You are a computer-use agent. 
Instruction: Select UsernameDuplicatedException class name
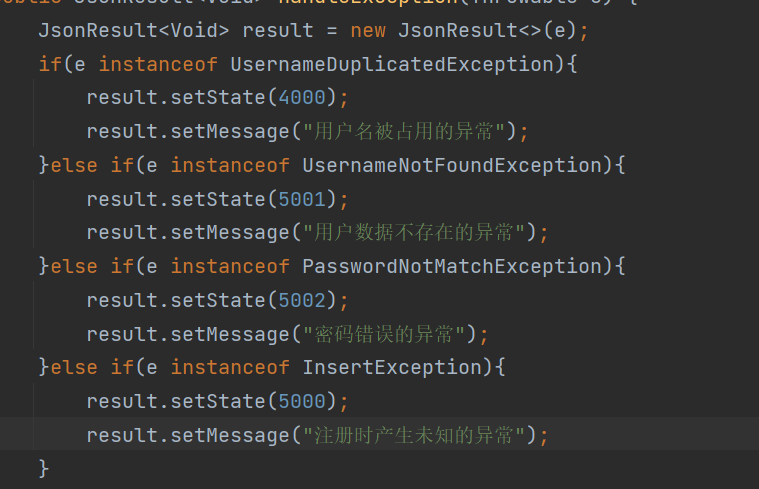click(392, 64)
